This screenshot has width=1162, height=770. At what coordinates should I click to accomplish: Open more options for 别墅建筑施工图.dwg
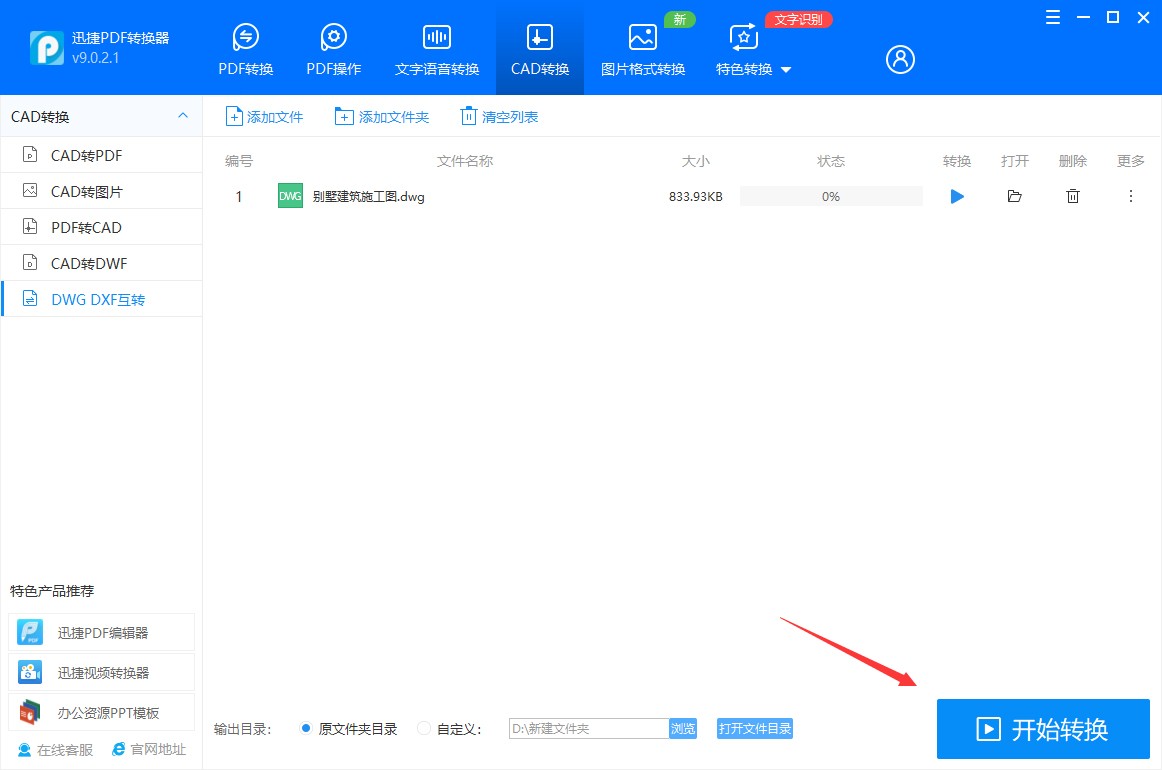[1131, 196]
